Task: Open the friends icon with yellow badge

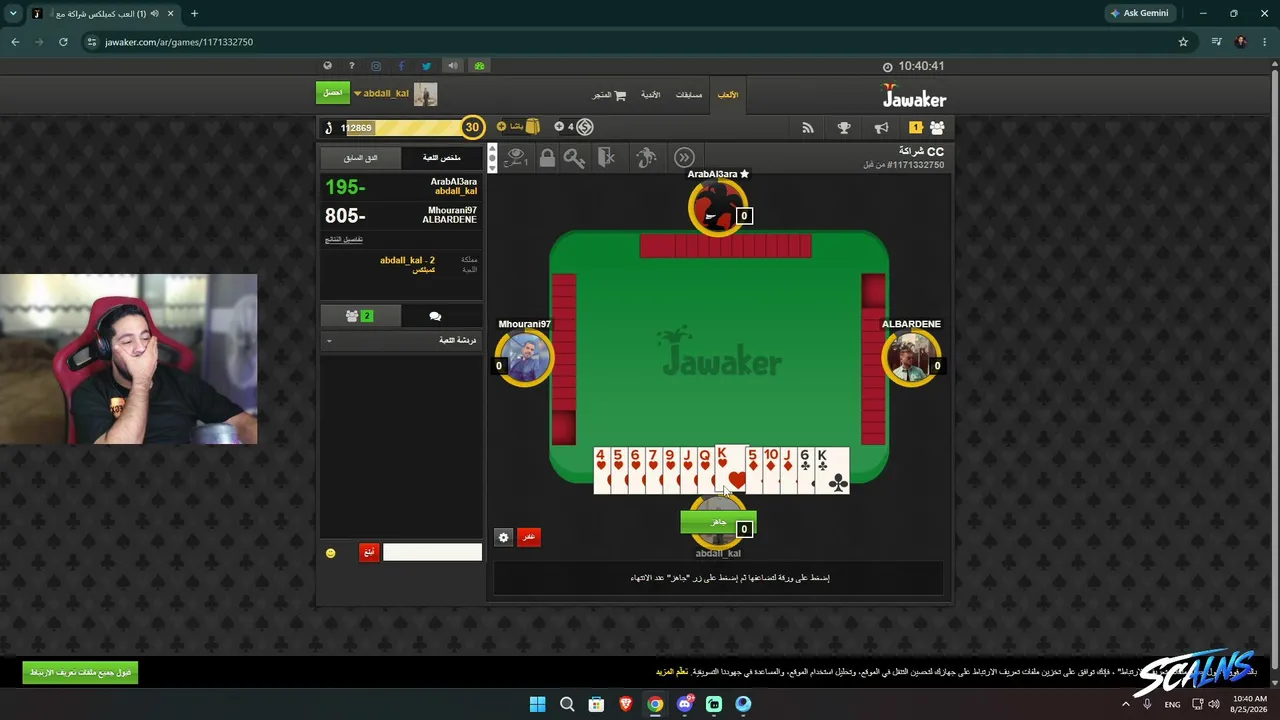Action: tap(927, 128)
